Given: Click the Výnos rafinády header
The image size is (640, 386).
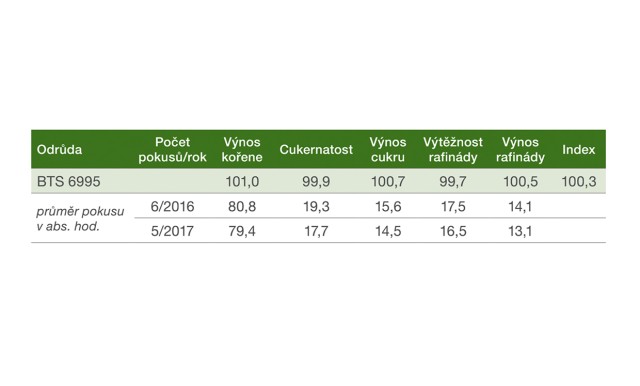Looking at the screenshot, I should coord(520,150).
